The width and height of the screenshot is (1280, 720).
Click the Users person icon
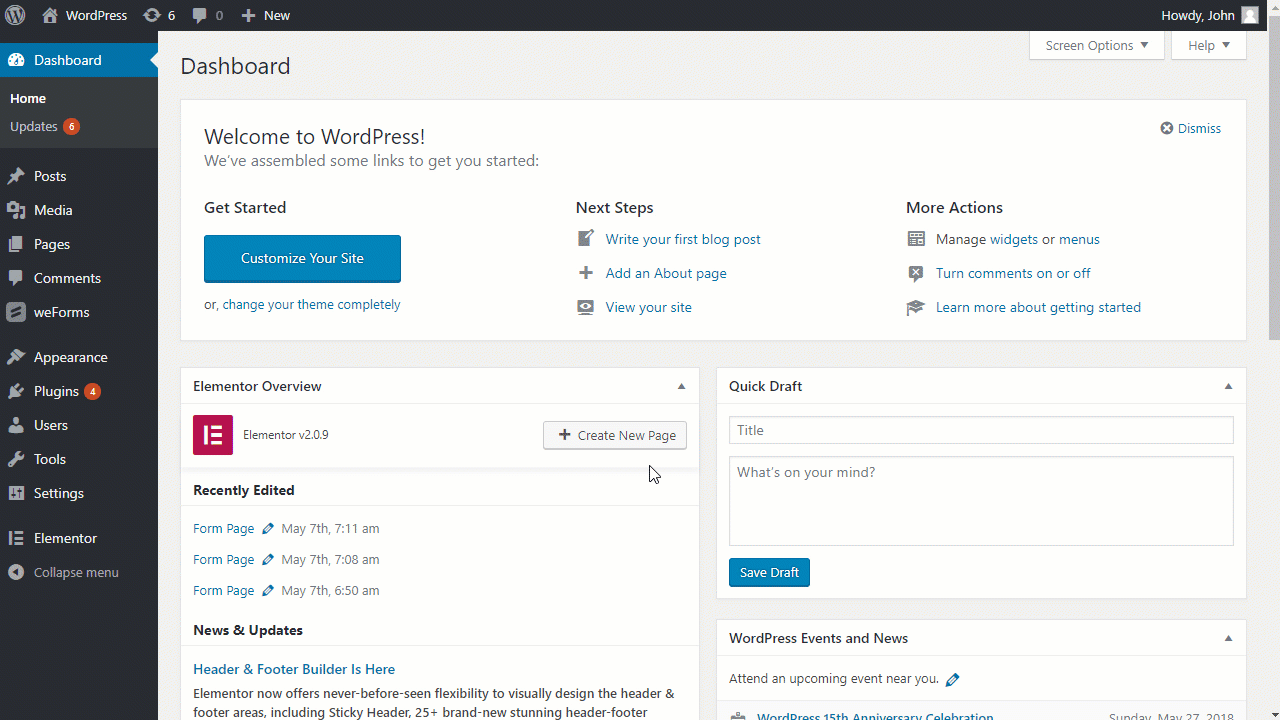16,425
